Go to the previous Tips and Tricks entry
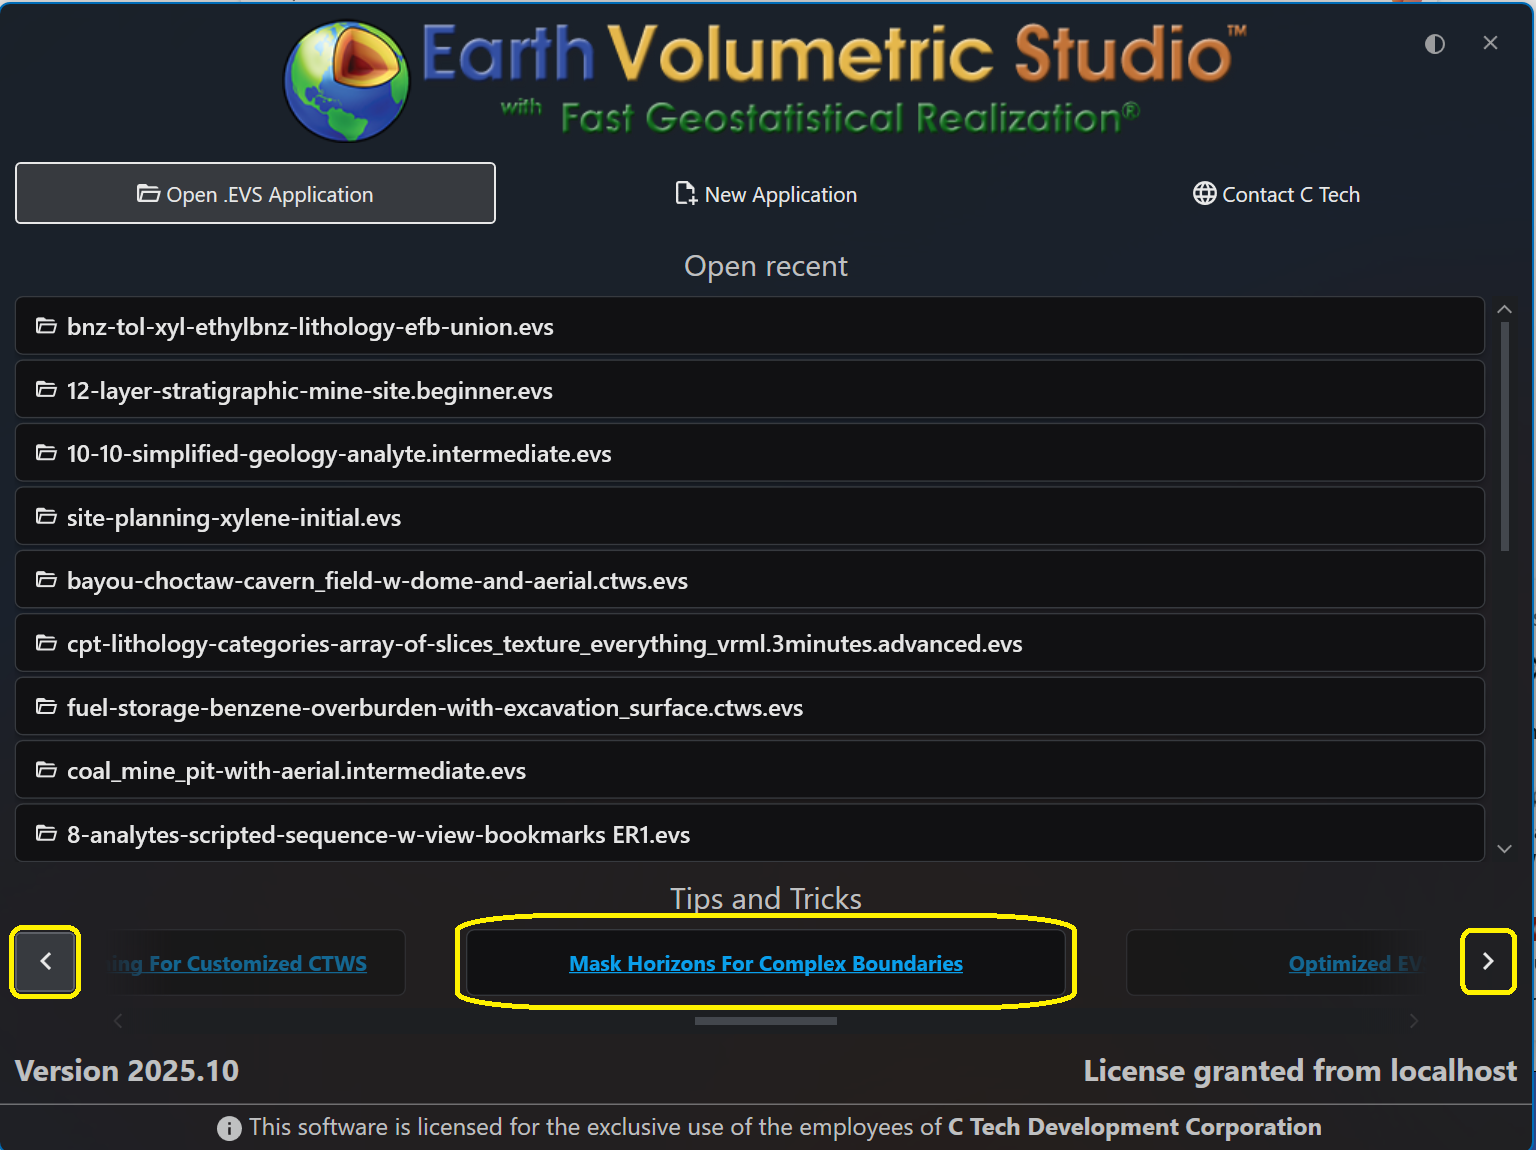1536x1150 pixels. pos(45,961)
